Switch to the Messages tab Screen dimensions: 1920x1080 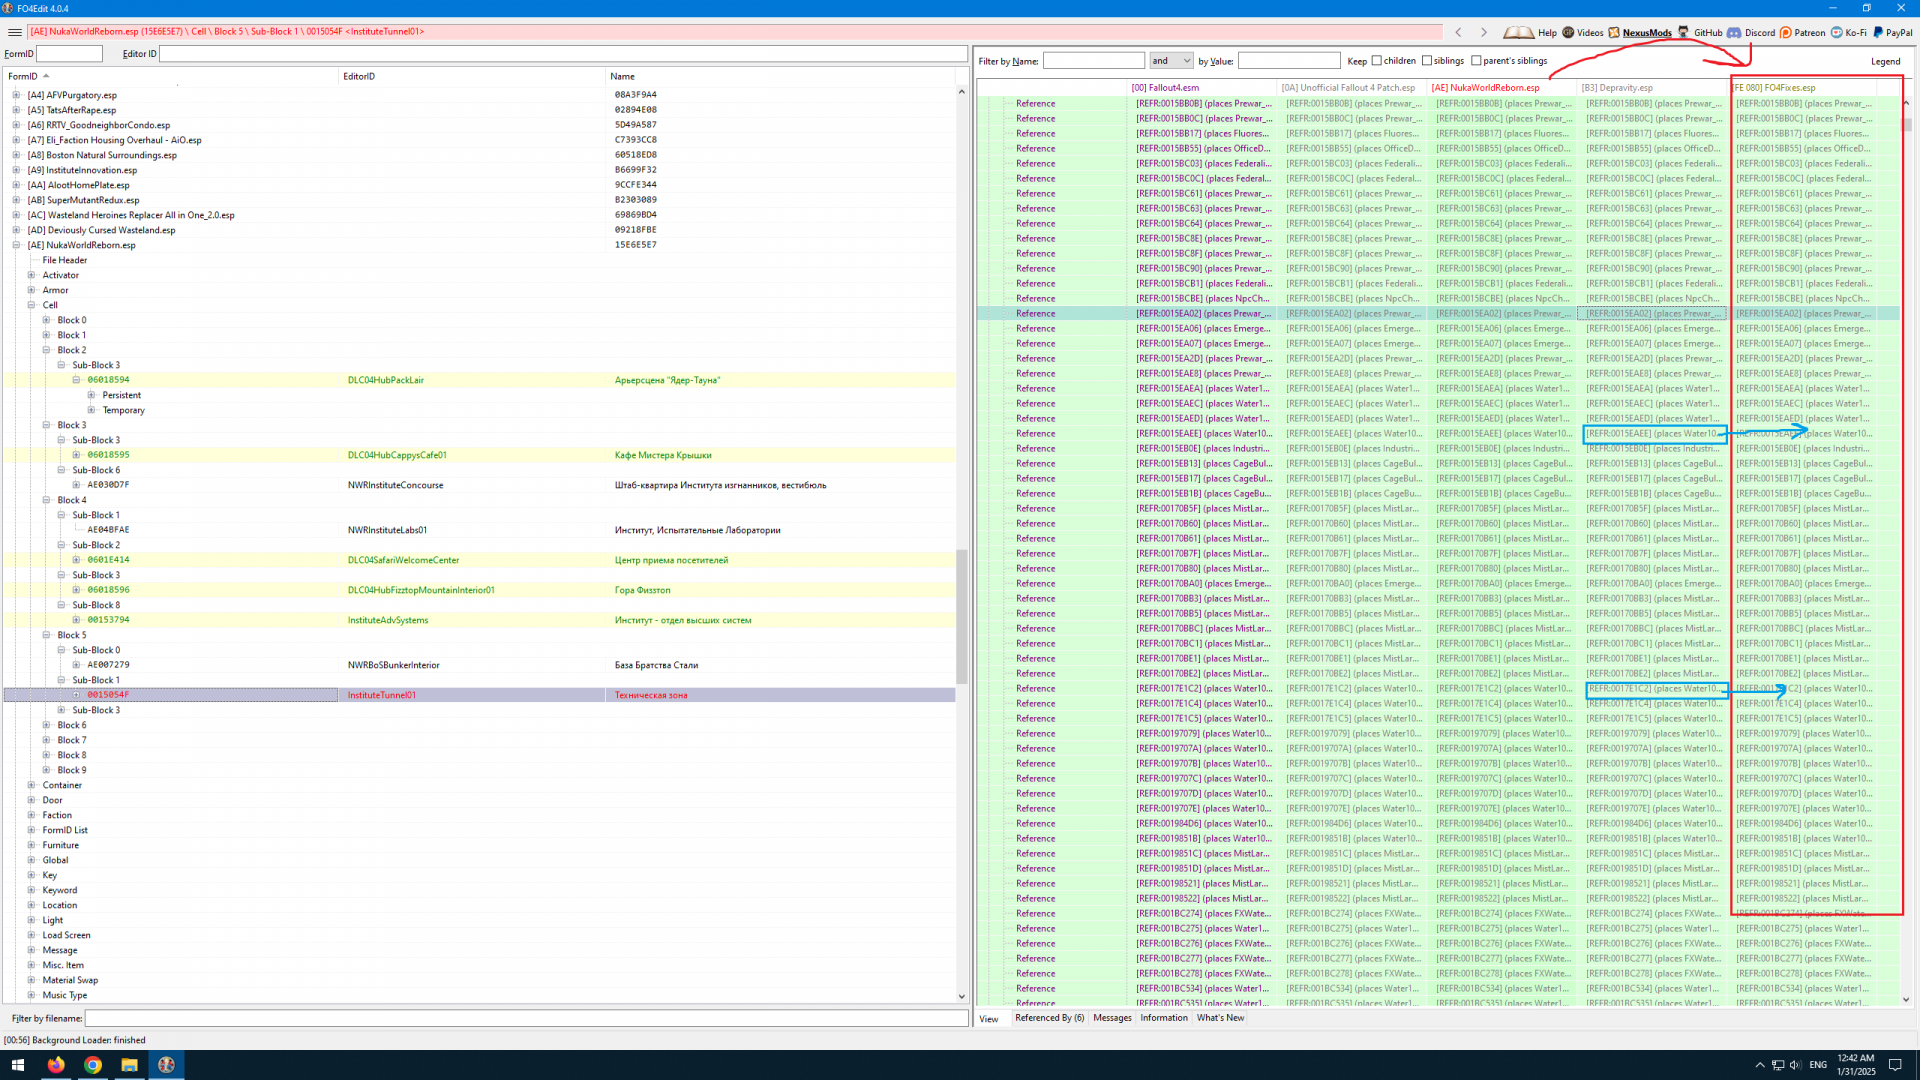[x=1112, y=1018]
